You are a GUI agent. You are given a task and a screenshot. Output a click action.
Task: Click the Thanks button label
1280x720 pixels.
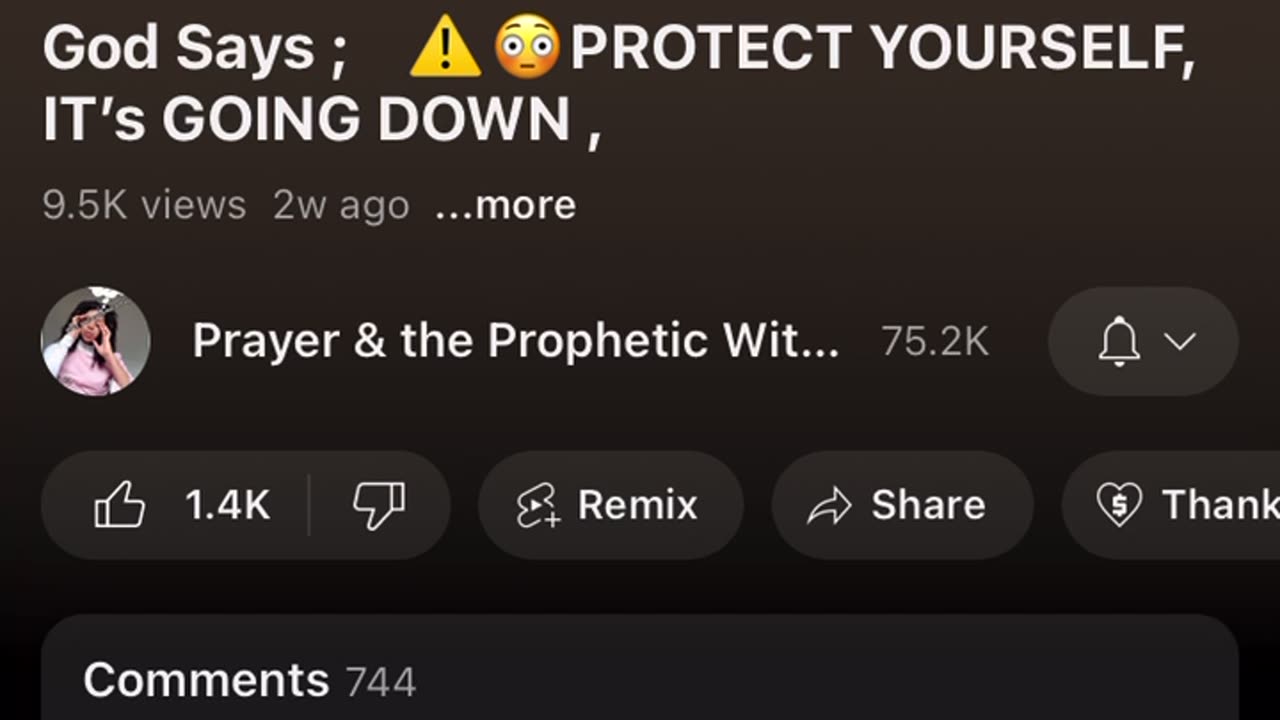[x=1220, y=505]
